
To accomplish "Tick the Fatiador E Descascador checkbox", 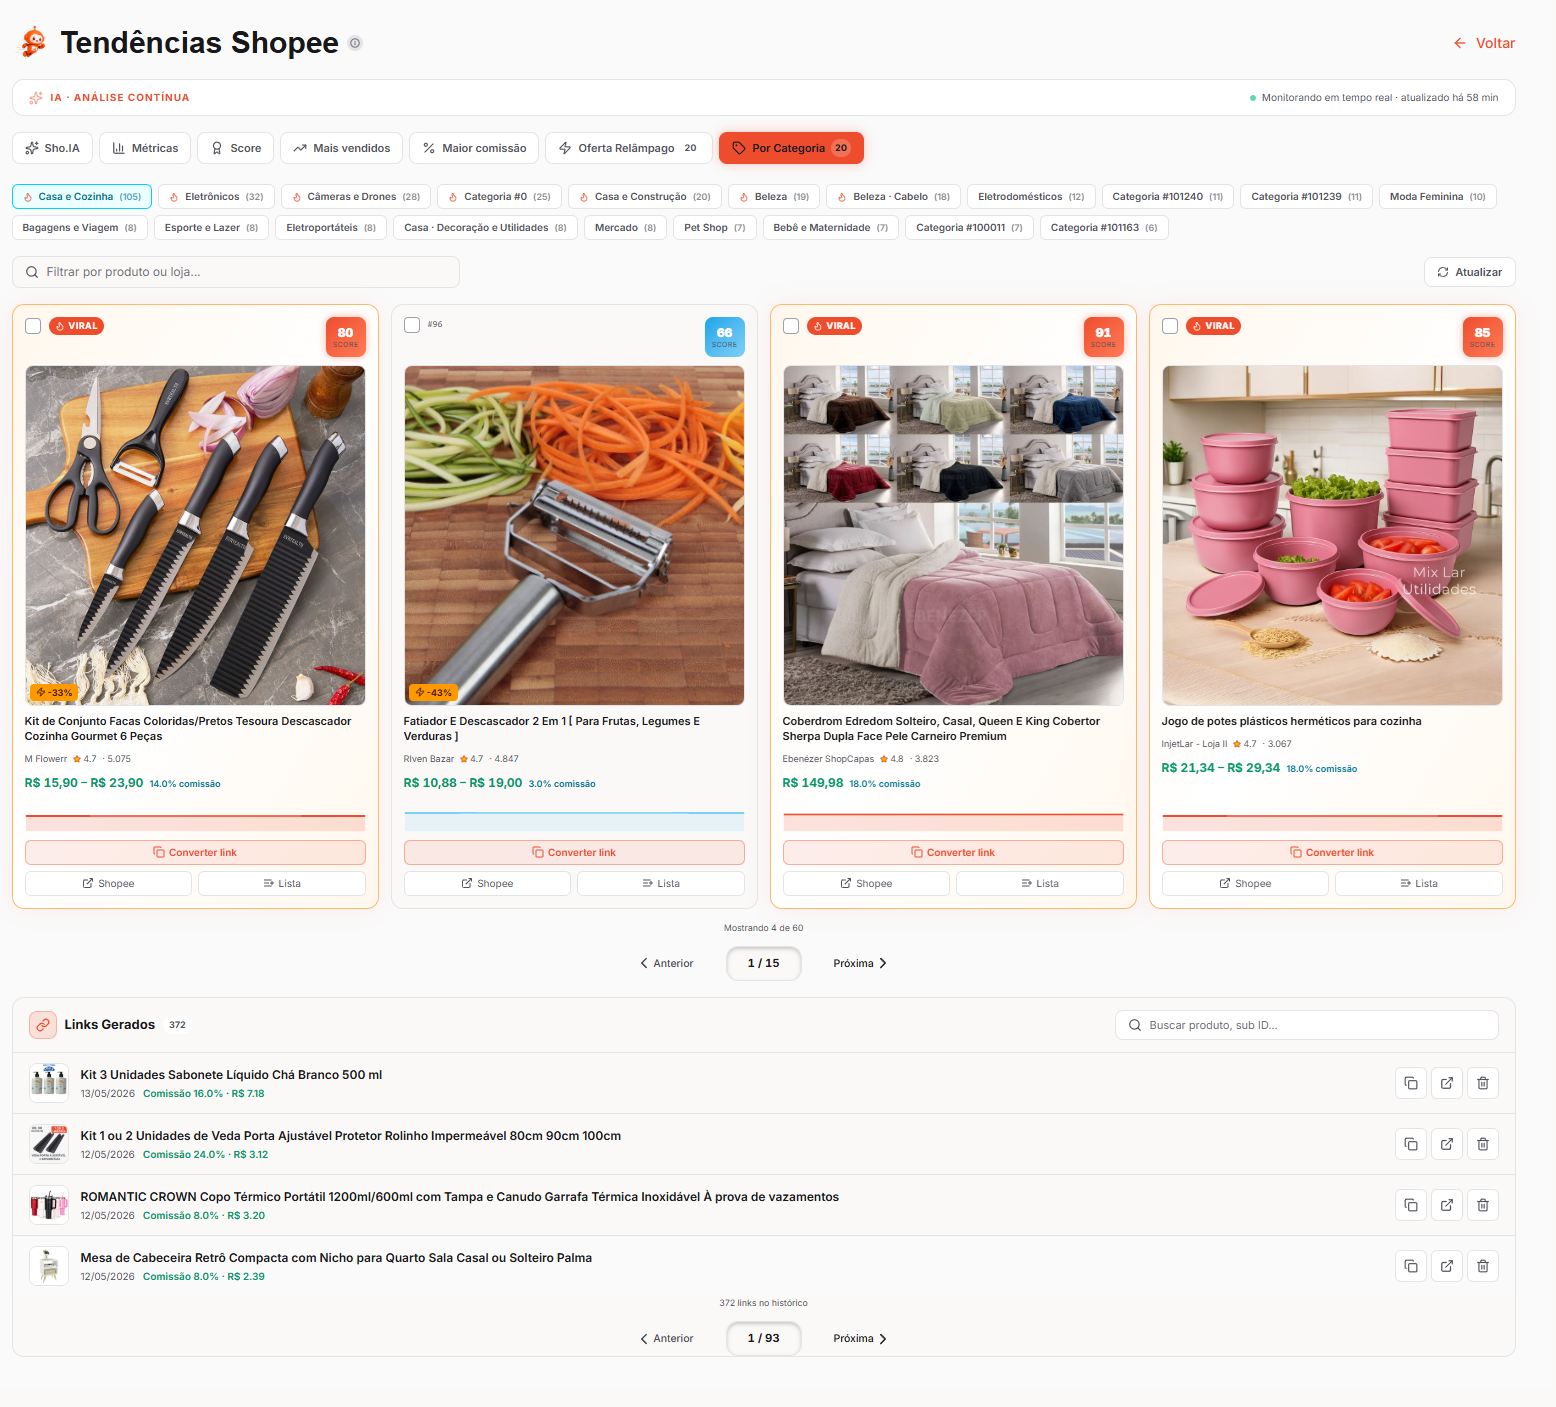I will coord(412,325).
